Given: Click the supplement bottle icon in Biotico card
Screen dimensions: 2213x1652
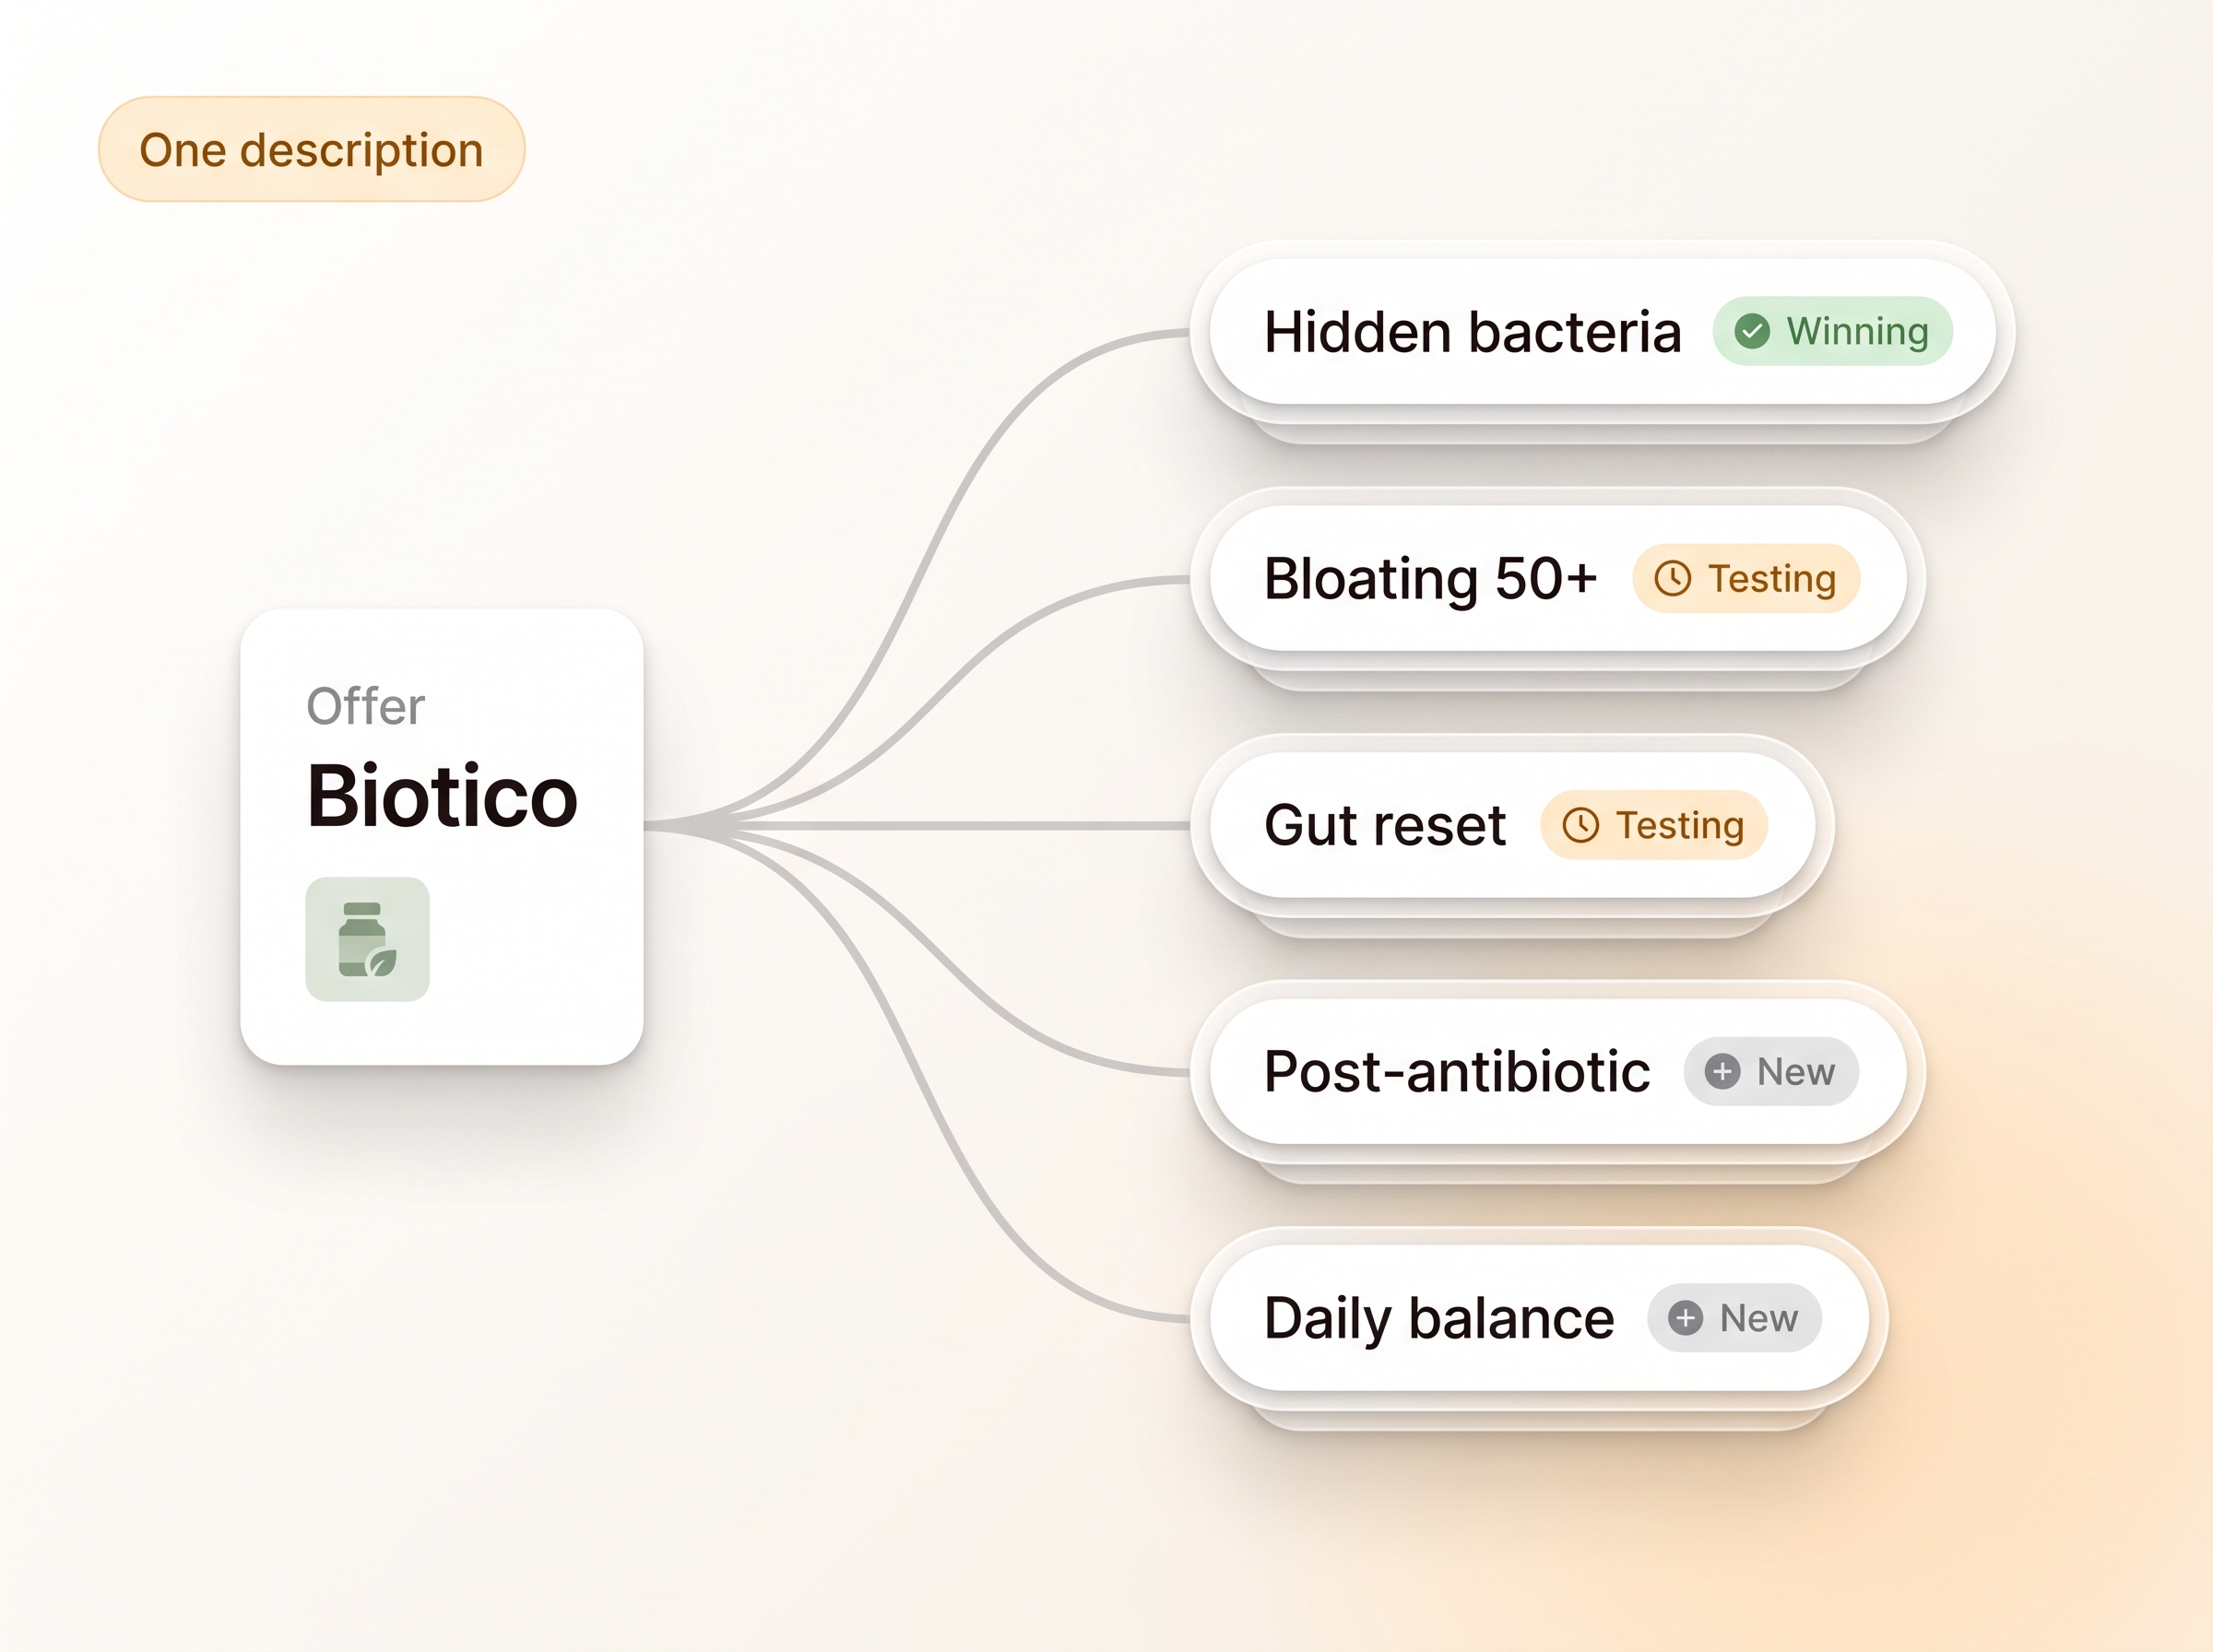Looking at the screenshot, I should [x=367, y=939].
